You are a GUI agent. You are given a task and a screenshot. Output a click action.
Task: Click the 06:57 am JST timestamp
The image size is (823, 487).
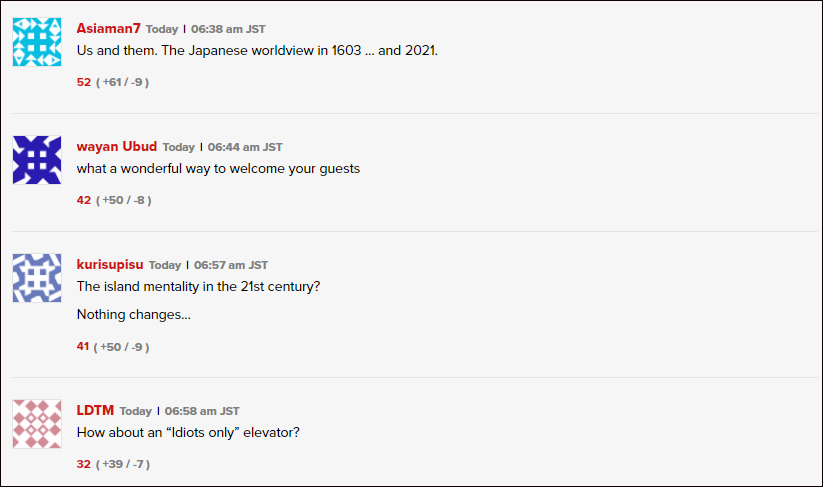click(231, 265)
